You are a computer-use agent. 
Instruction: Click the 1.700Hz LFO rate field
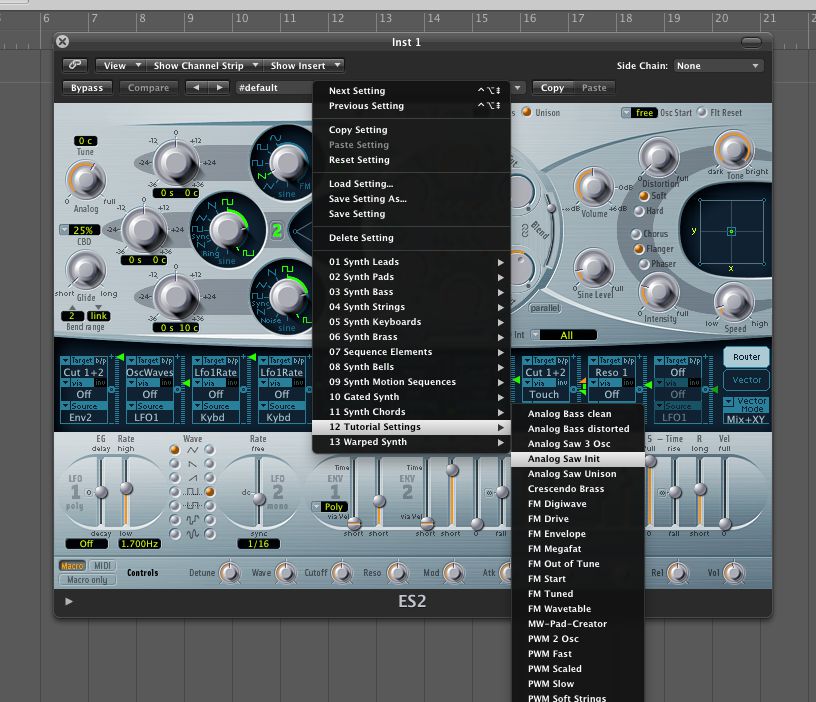click(139, 544)
